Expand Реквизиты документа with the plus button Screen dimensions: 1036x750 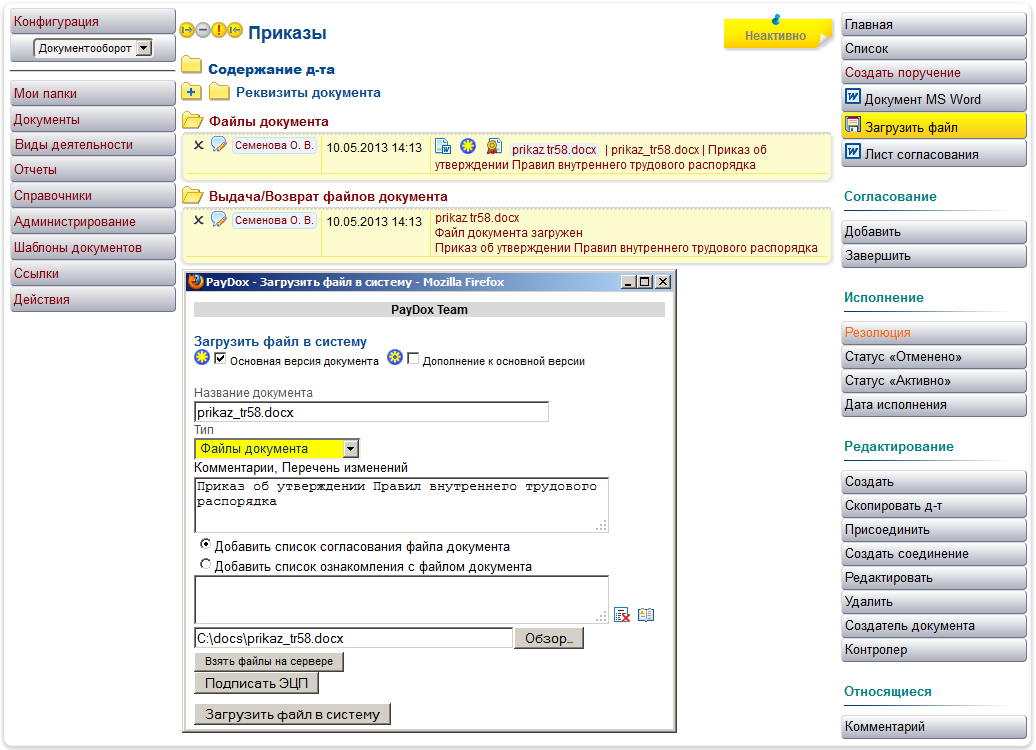[192, 92]
